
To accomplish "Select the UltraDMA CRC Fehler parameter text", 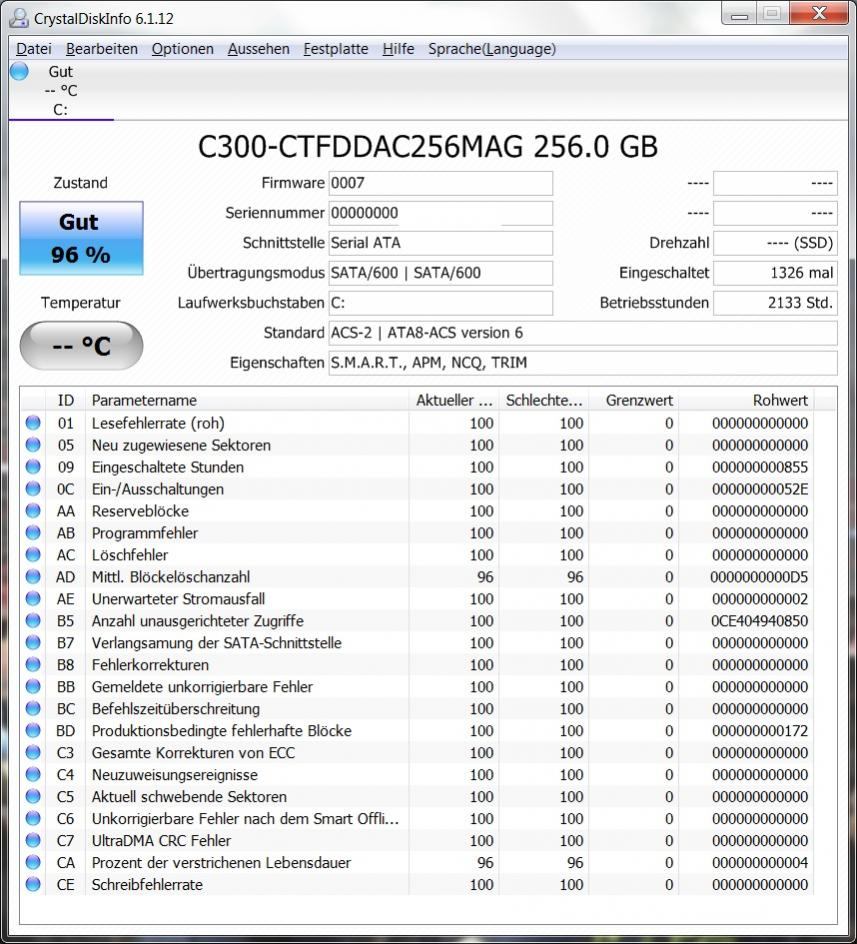I will 161,840.
